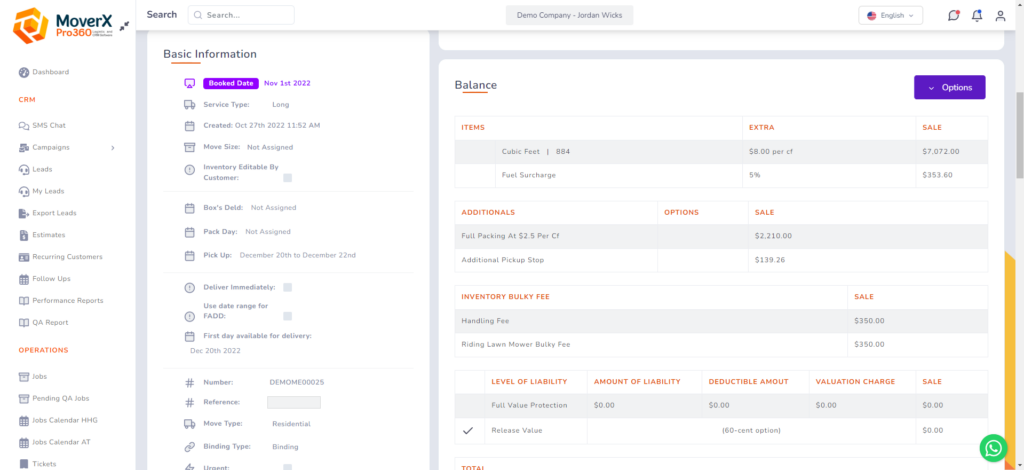Click the Booked Date badge

pos(231,84)
